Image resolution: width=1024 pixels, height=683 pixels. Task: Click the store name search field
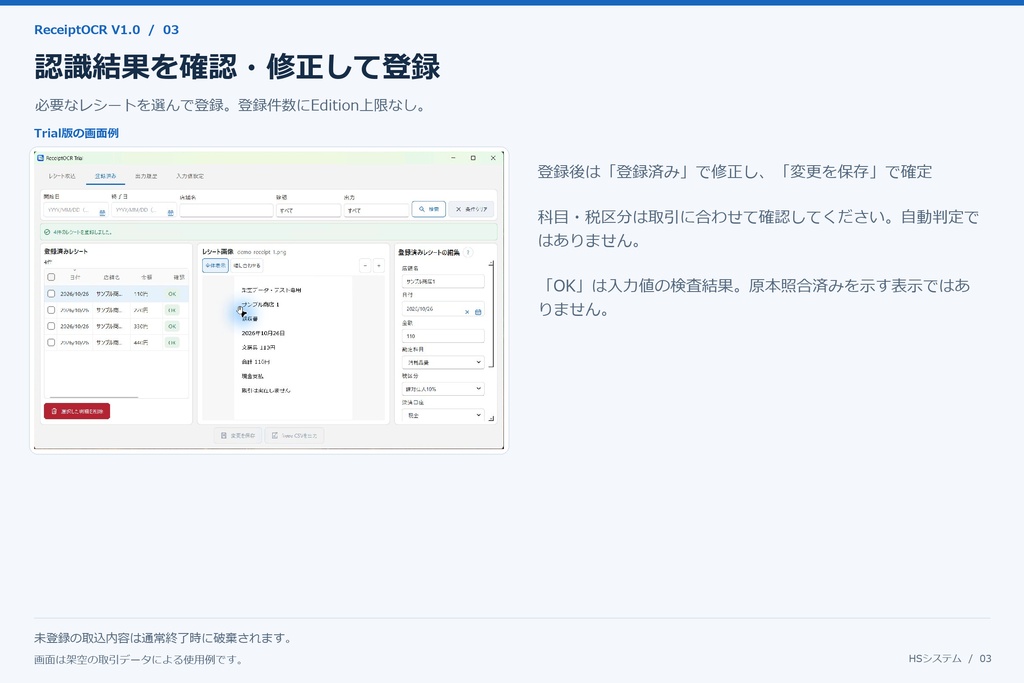tap(226, 210)
